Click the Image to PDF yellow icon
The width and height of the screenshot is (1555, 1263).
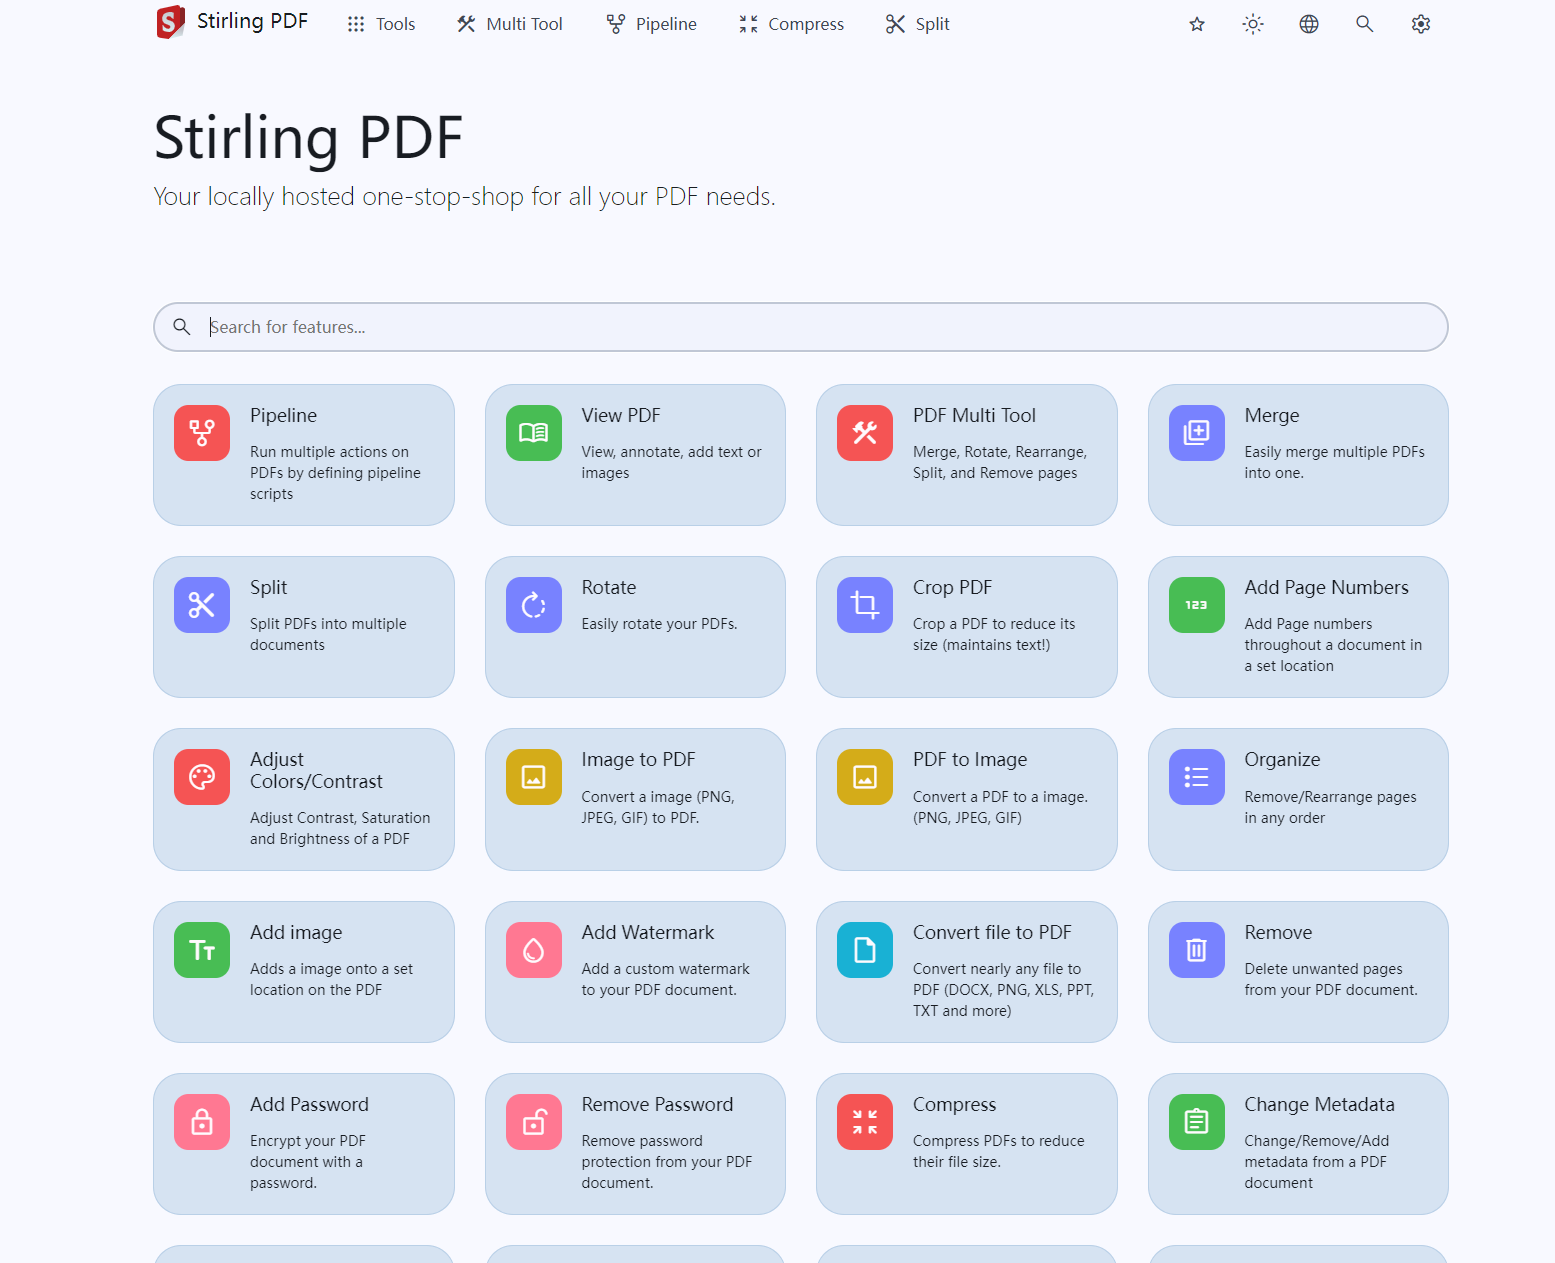534,777
